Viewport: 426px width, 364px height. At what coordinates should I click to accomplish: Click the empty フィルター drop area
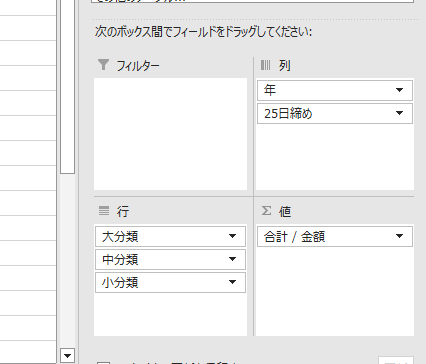[171, 134]
